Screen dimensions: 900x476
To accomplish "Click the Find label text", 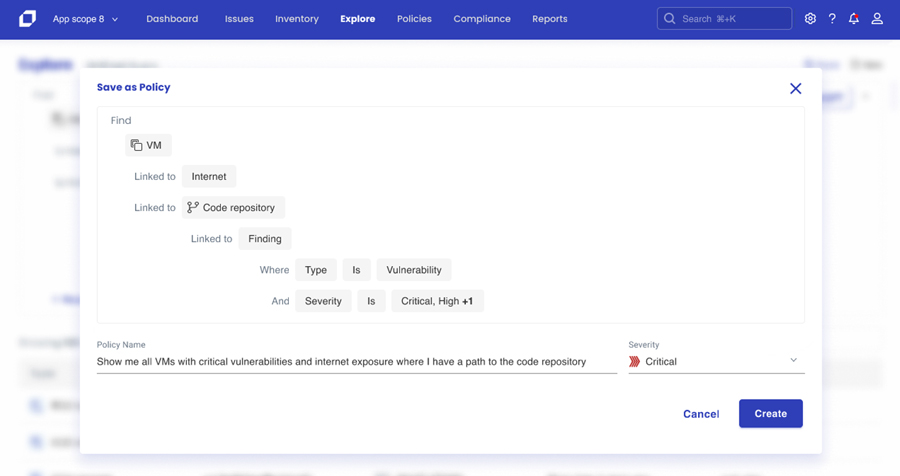I will (121, 121).
